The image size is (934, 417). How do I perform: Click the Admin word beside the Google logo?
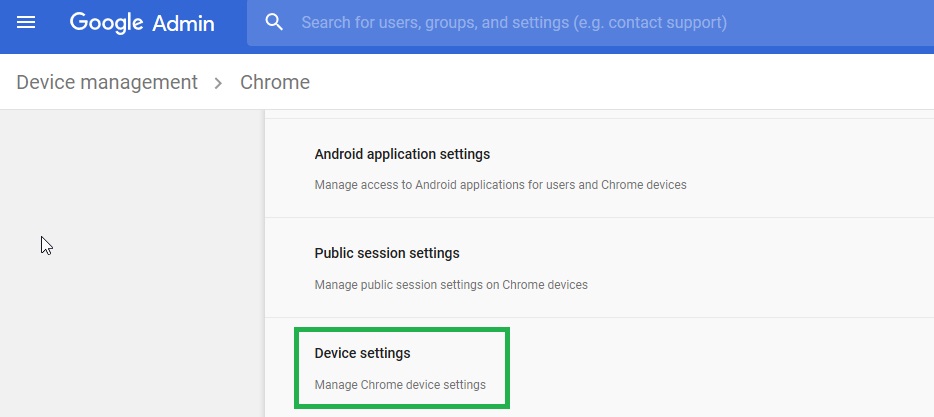[x=183, y=23]
